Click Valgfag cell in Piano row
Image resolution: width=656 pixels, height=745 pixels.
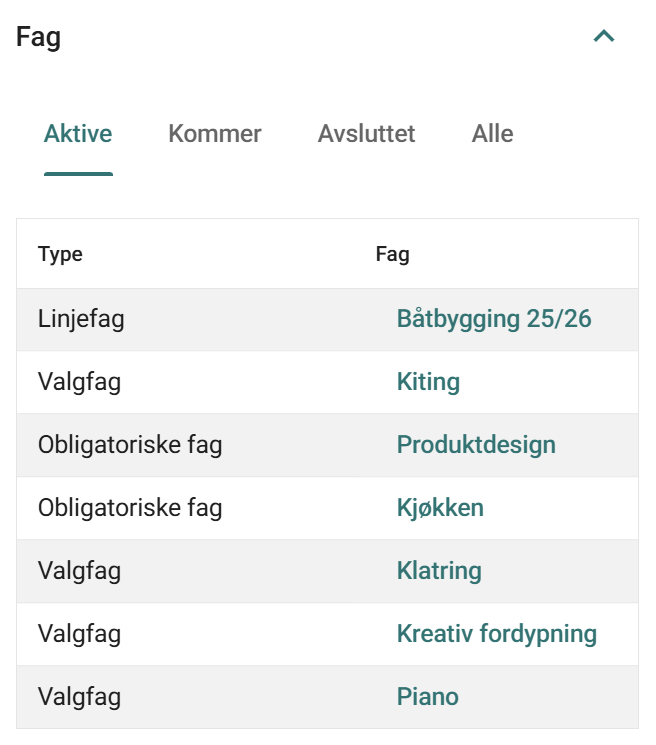(79, 697)
